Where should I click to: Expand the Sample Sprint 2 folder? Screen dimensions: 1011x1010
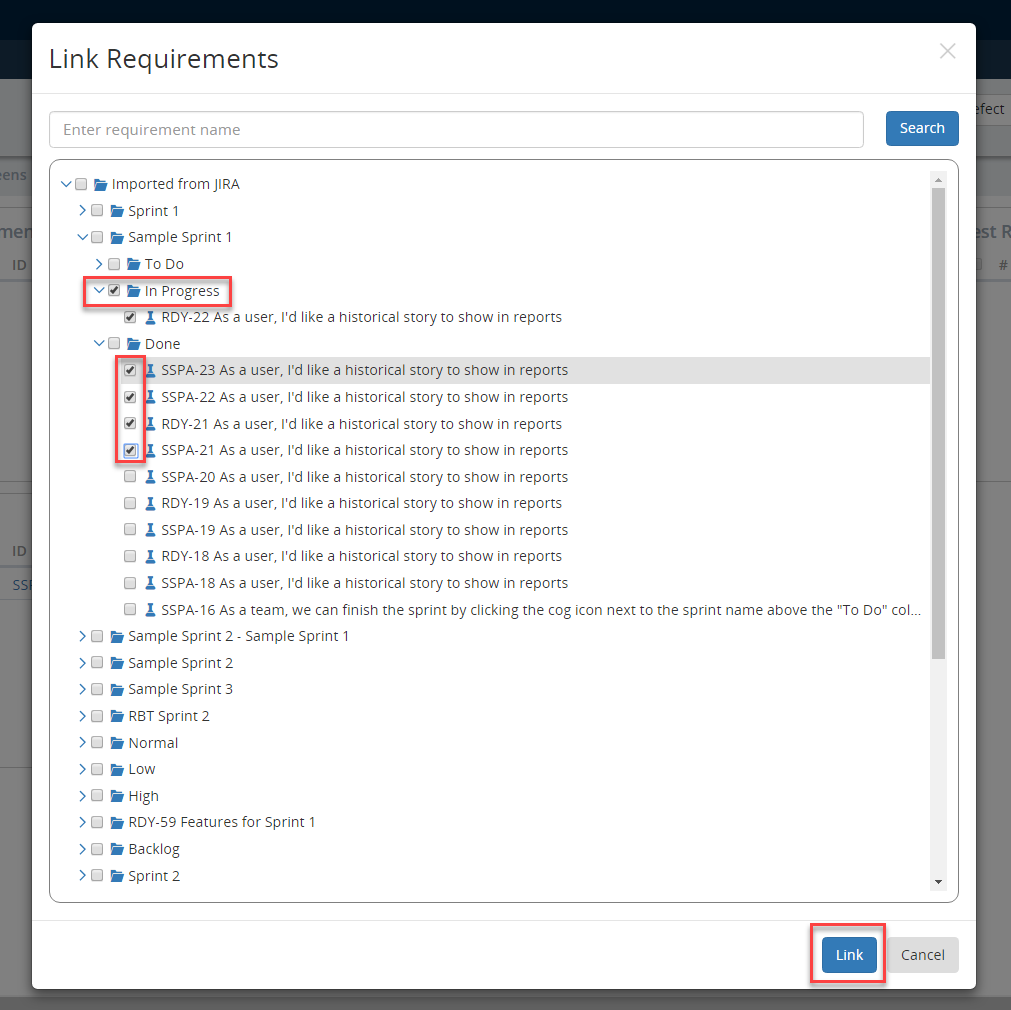(x=82, y=663)
